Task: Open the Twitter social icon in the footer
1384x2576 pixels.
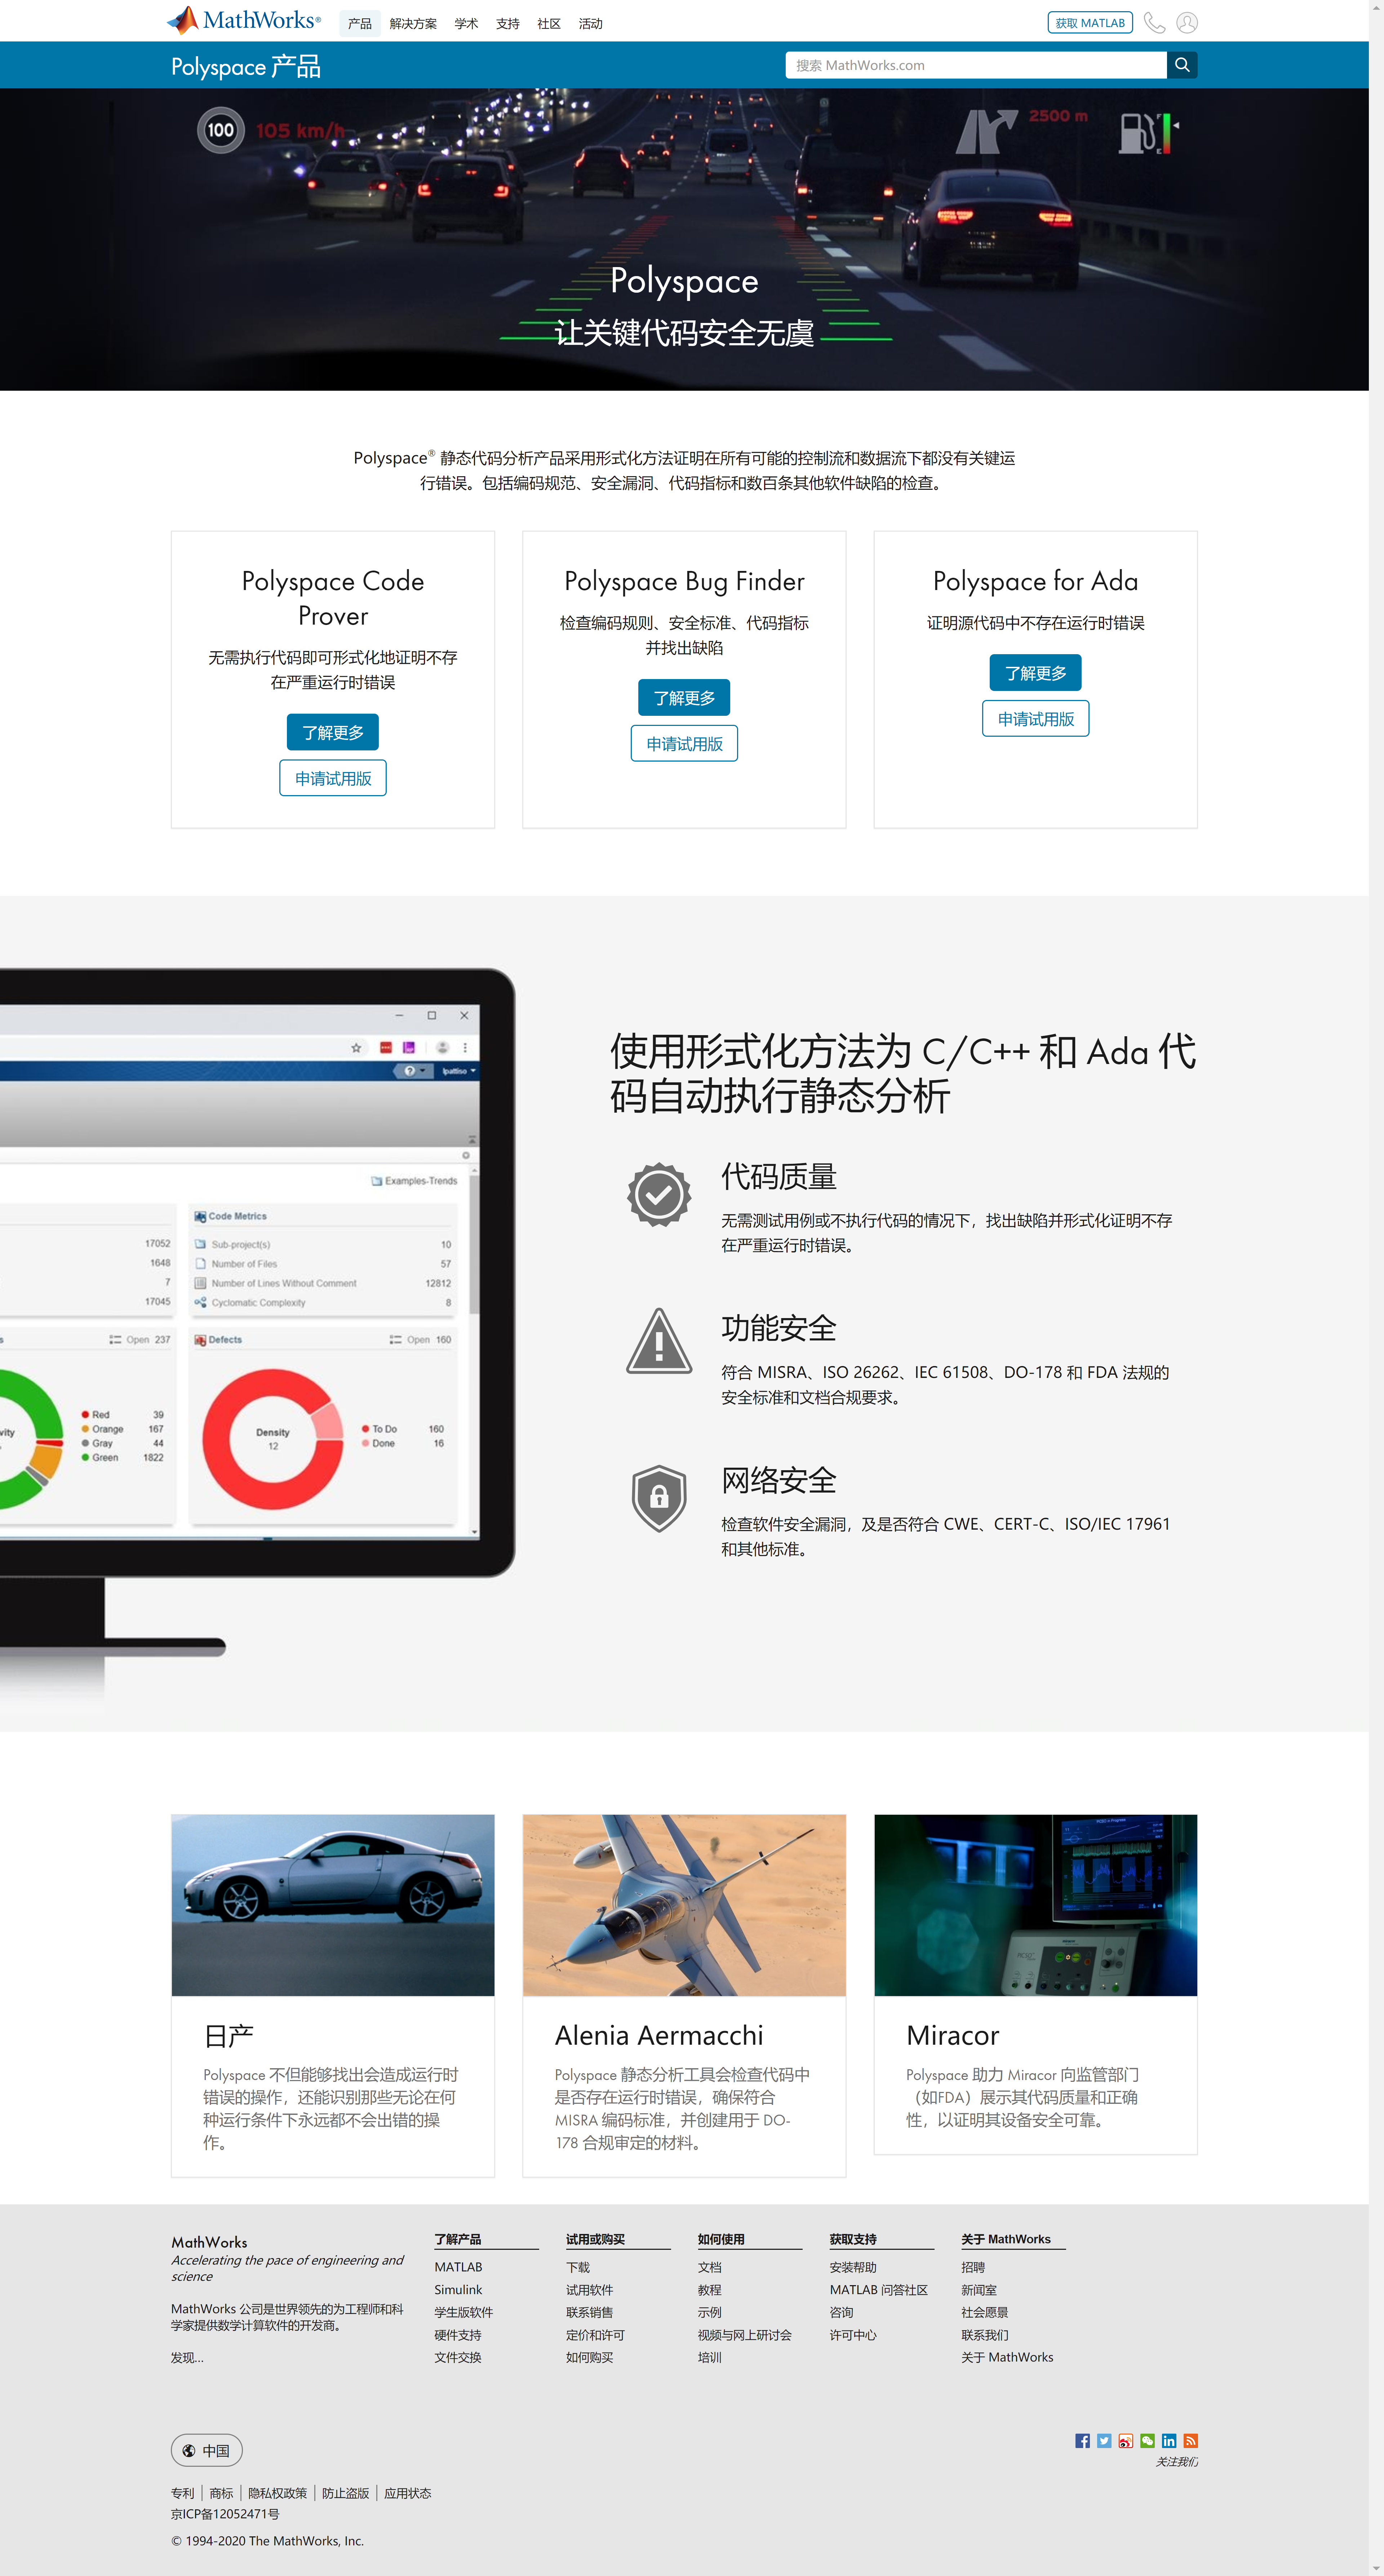Action: (1104, 2441)
